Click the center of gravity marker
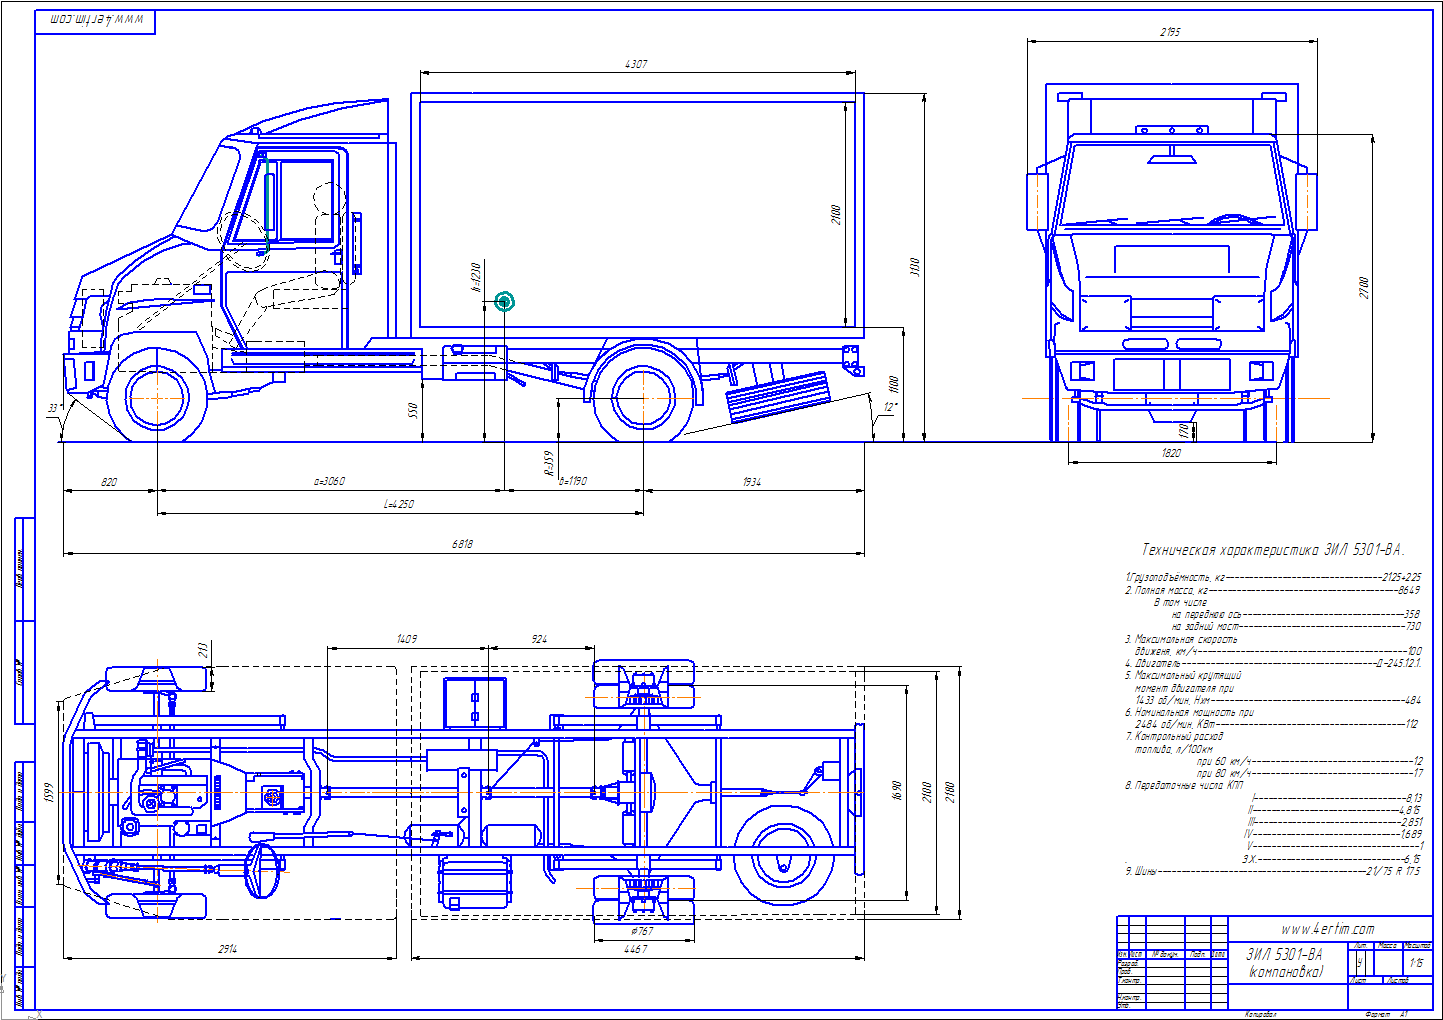 pos(505,301)
